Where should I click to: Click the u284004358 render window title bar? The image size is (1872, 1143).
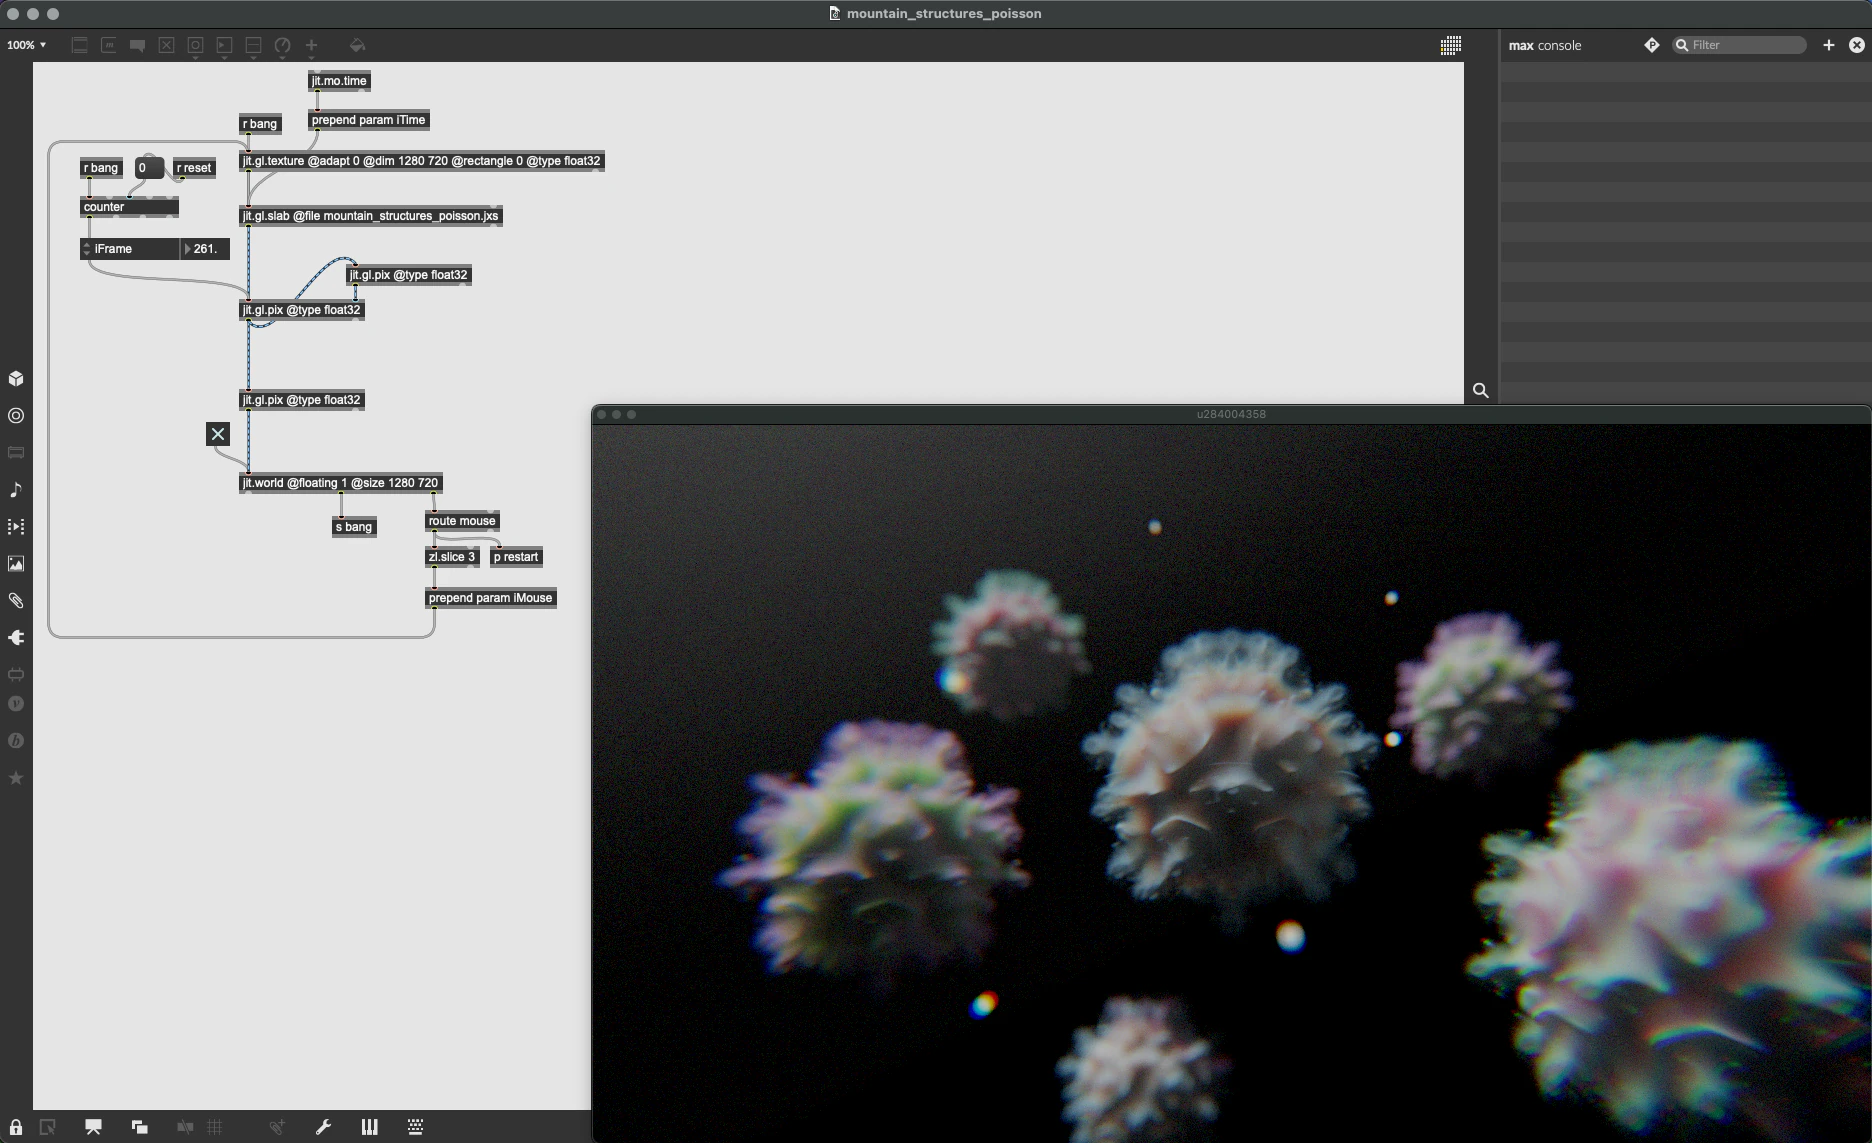[1231, 414]
